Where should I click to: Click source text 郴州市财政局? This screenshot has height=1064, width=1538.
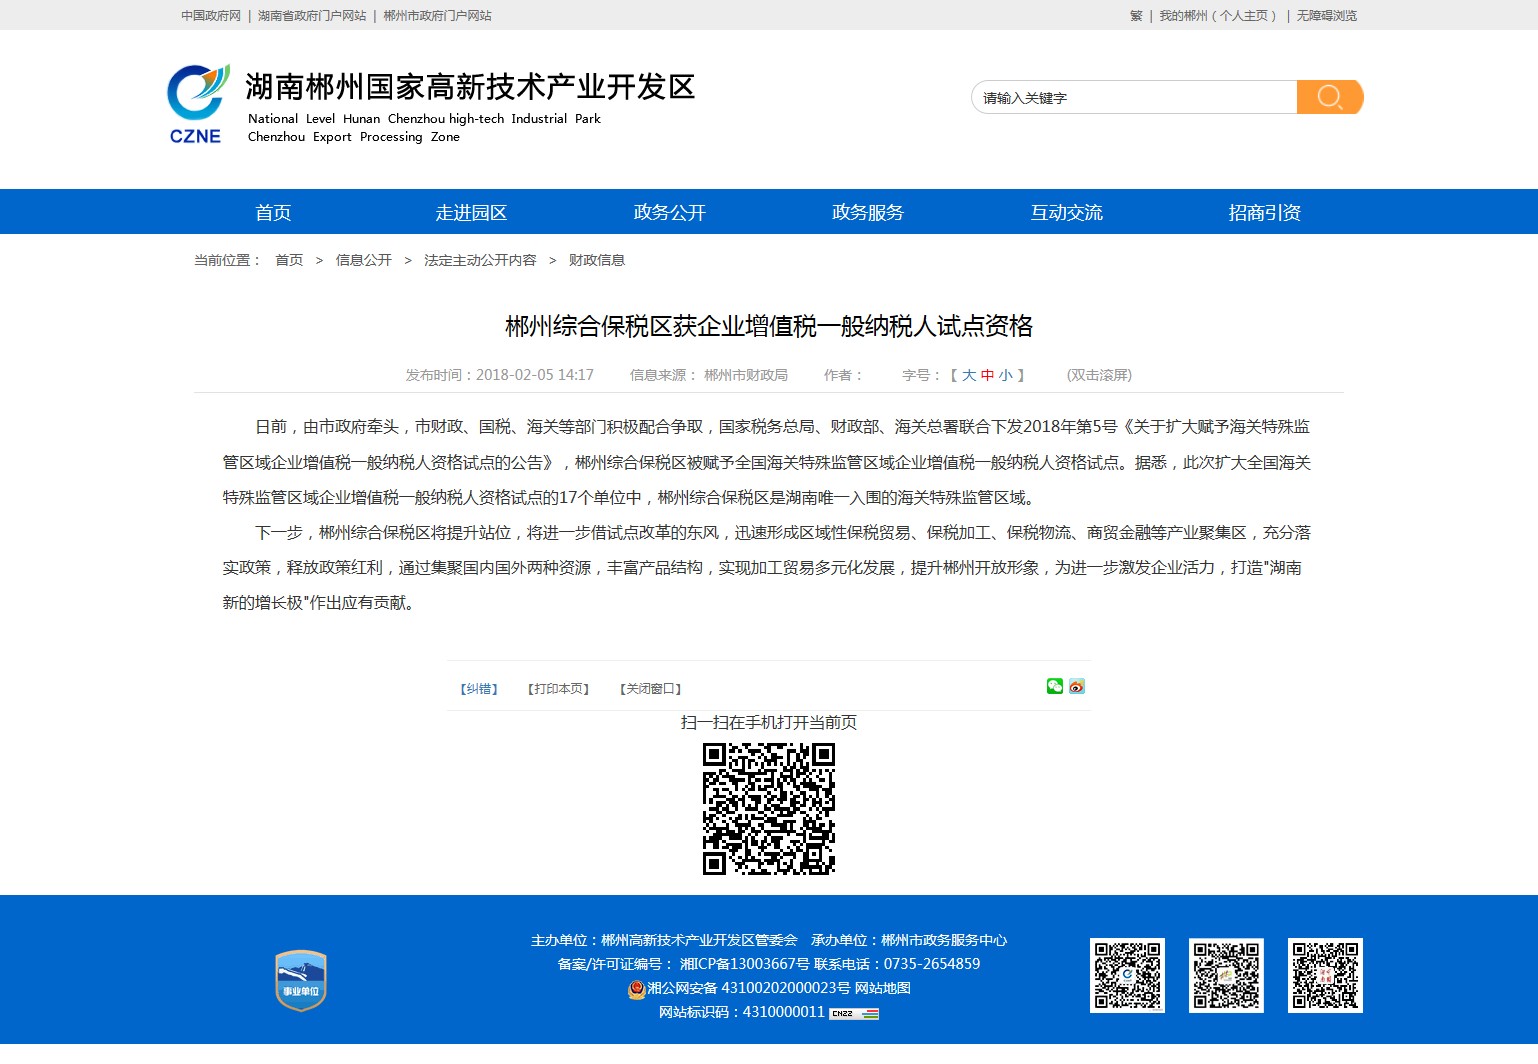pyautogui.click(x=746, y=375)
